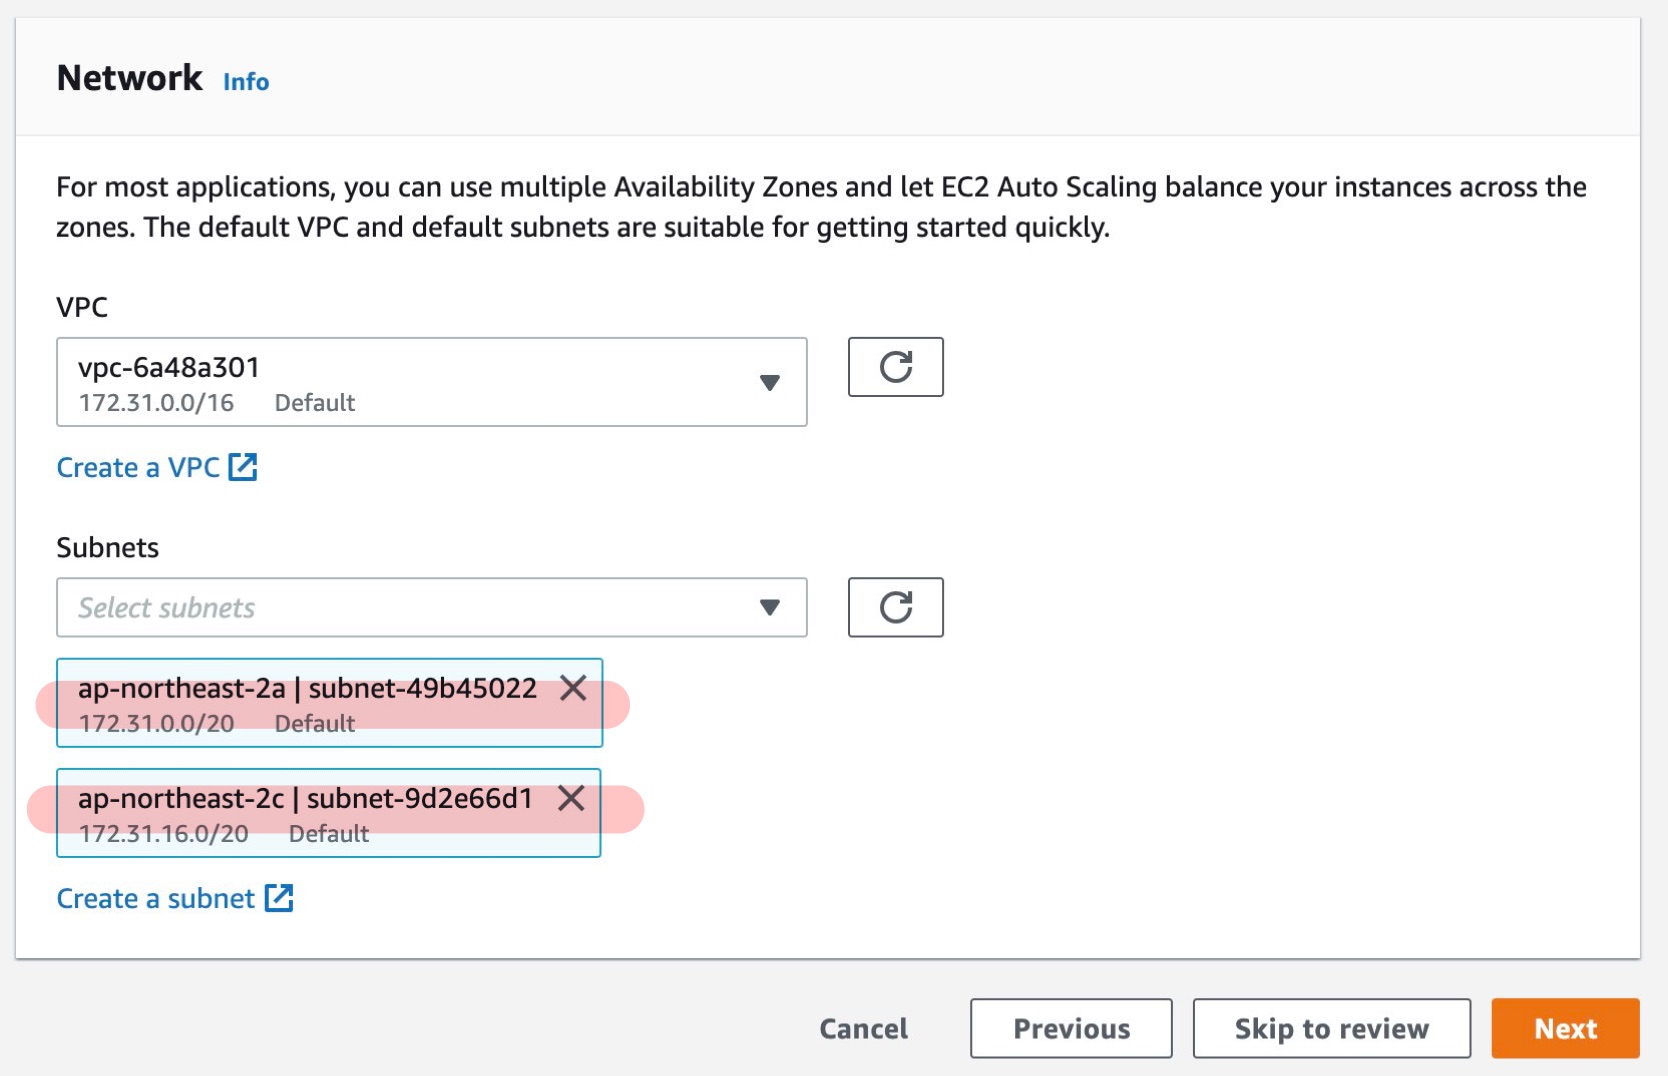Remove subnet-49b45022 with its X icon
Image resolution: width=1668 pixels, height=1076 pixels.
(573, 688)
